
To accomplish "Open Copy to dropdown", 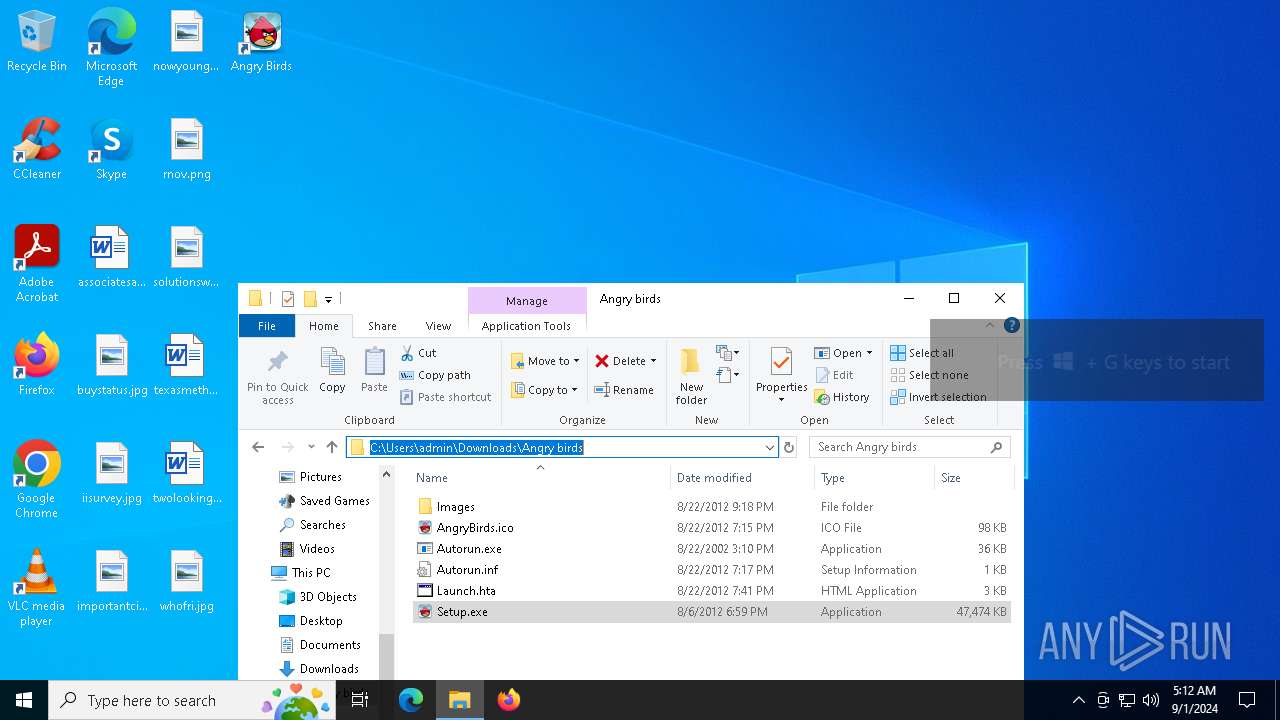I will [545, 390].
